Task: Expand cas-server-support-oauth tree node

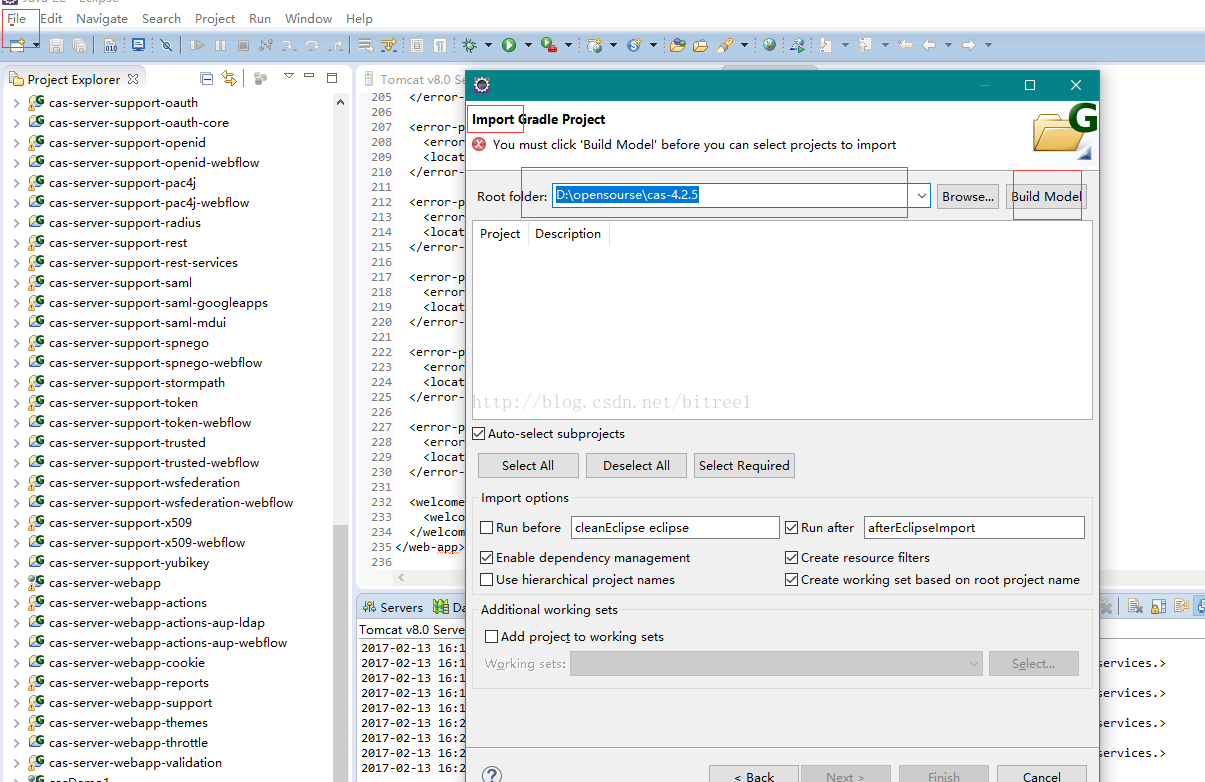Action: [x=15, y=103]
